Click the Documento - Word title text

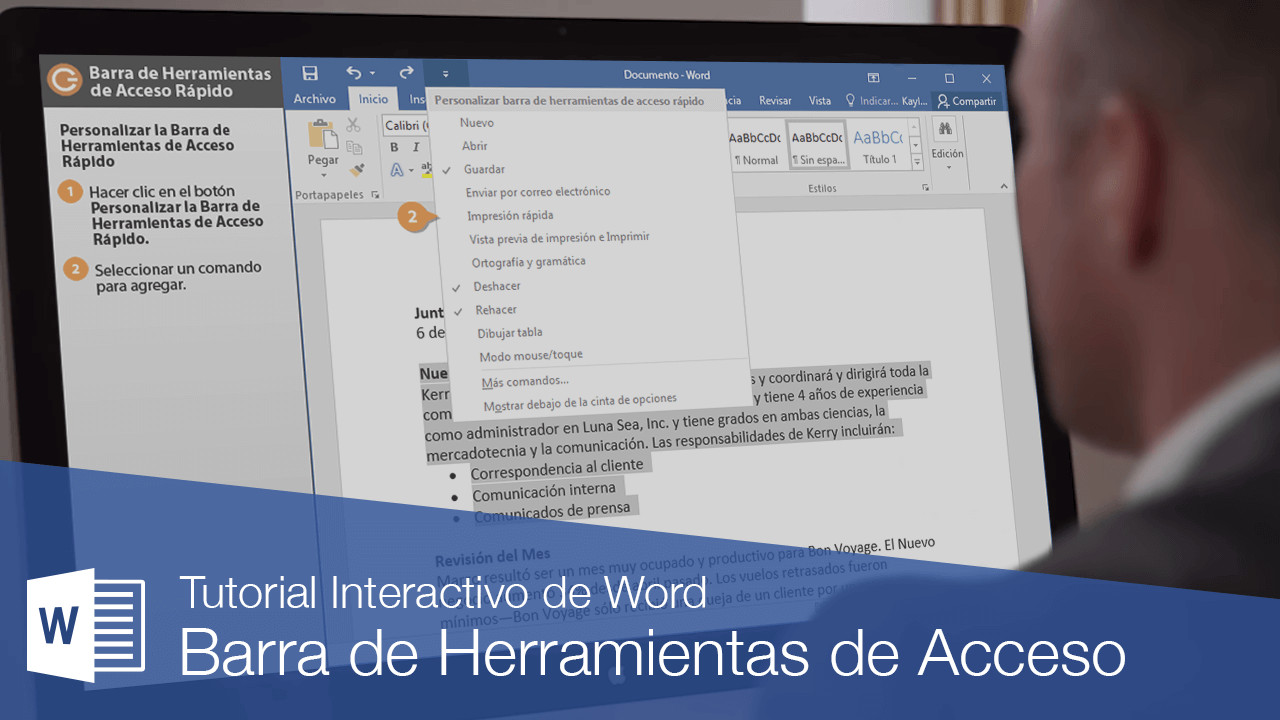pos(667,75)
